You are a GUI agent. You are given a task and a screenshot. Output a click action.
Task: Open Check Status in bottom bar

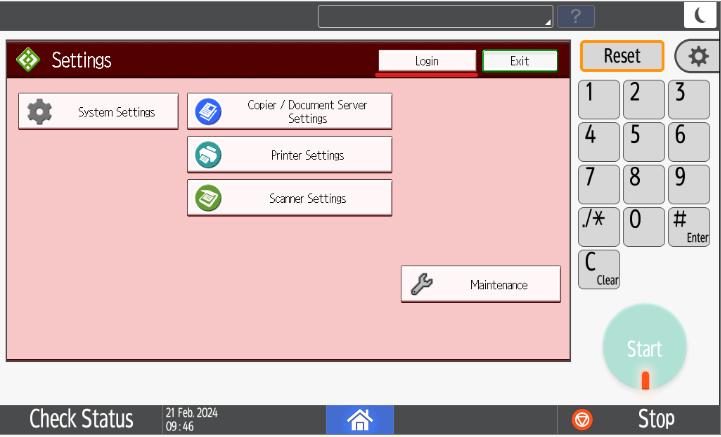pyautogui.click(x=80, y=419)
